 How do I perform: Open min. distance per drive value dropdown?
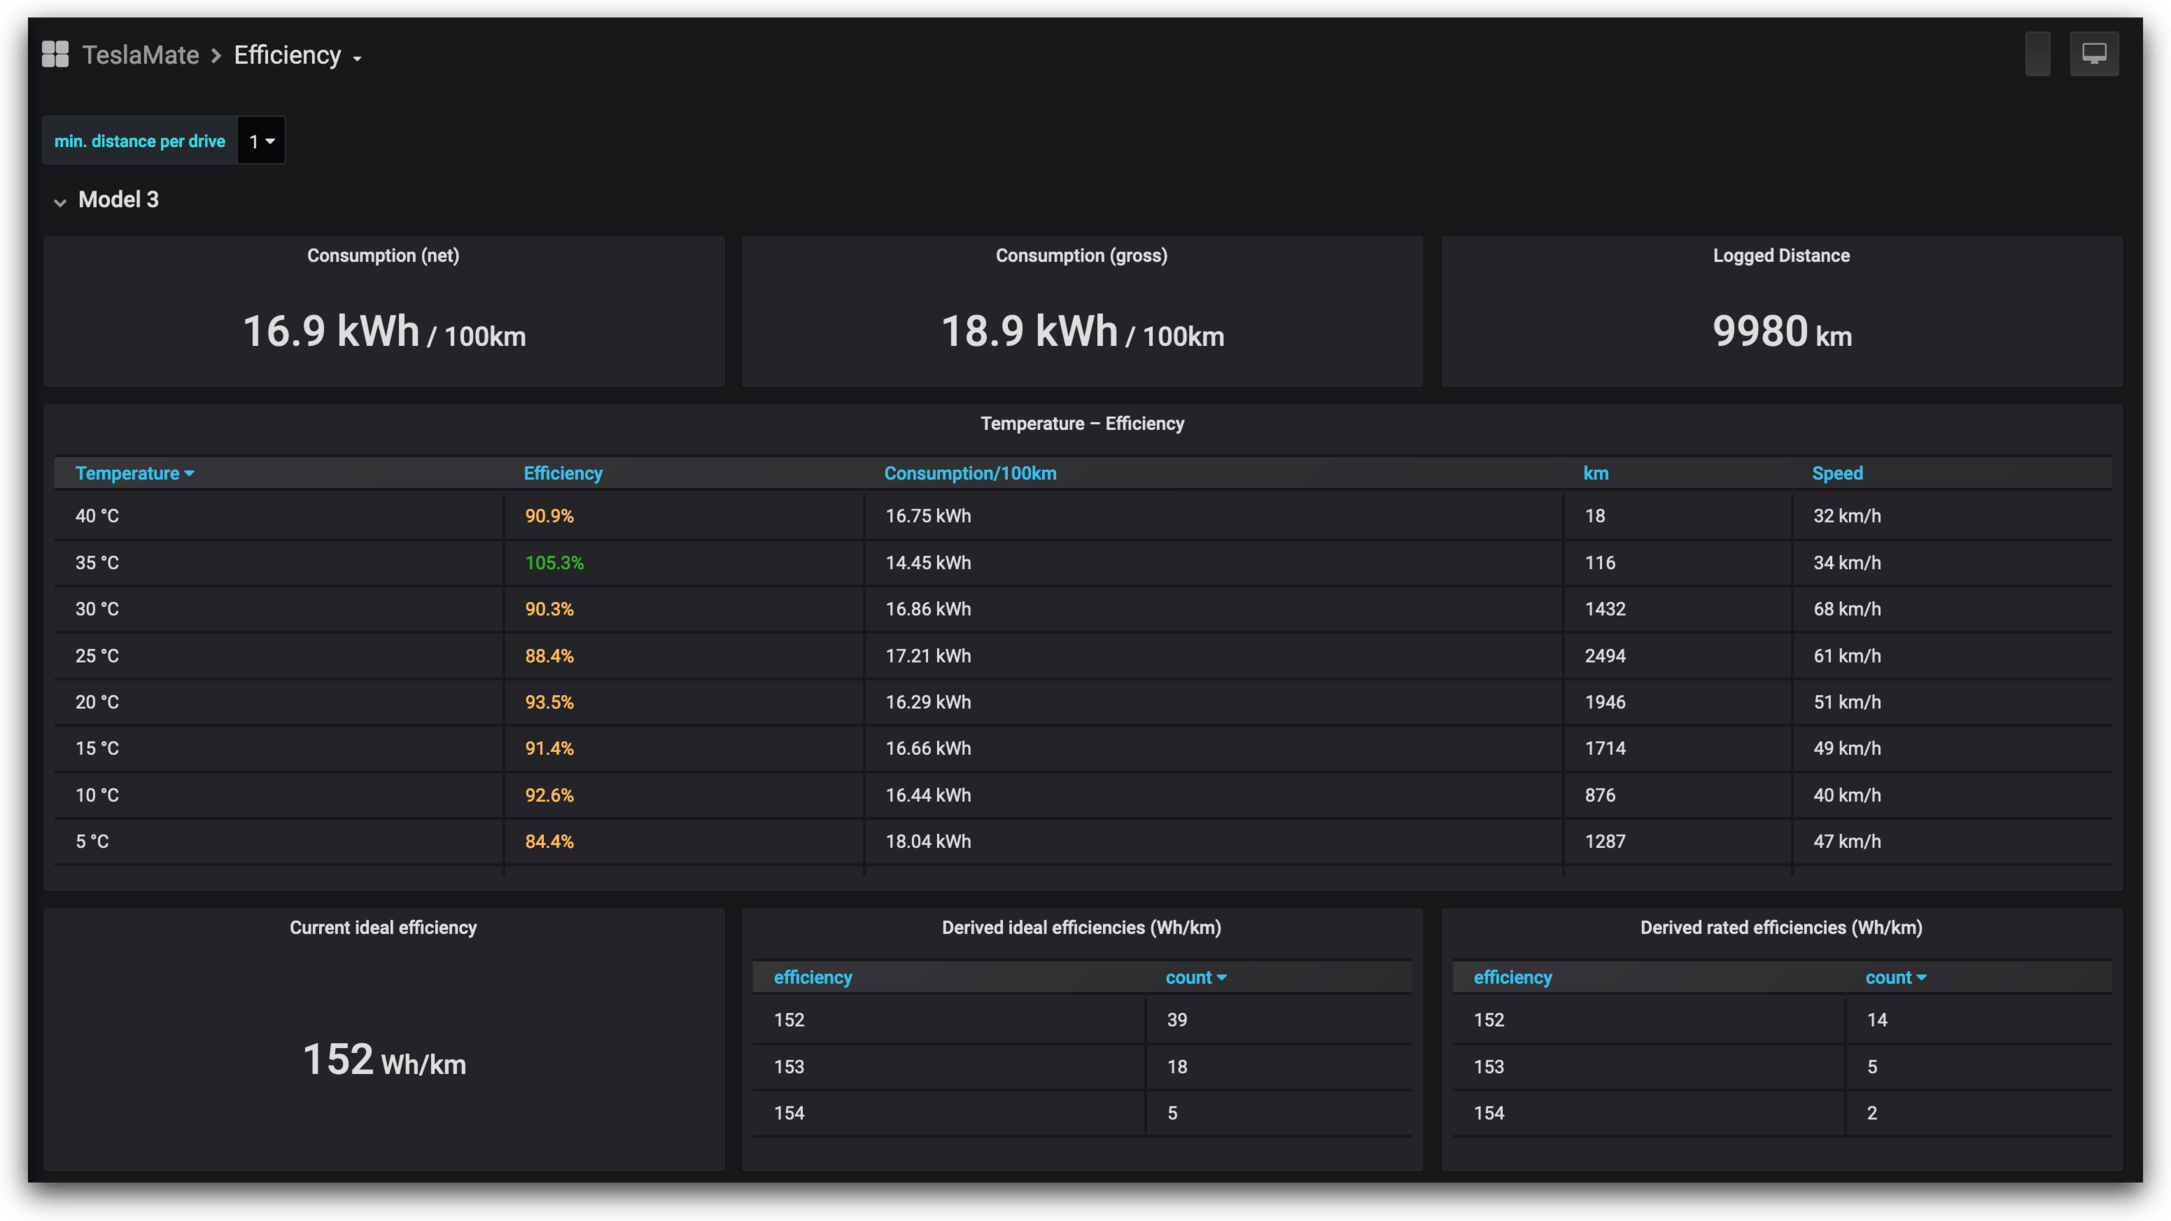click(261, 141)
